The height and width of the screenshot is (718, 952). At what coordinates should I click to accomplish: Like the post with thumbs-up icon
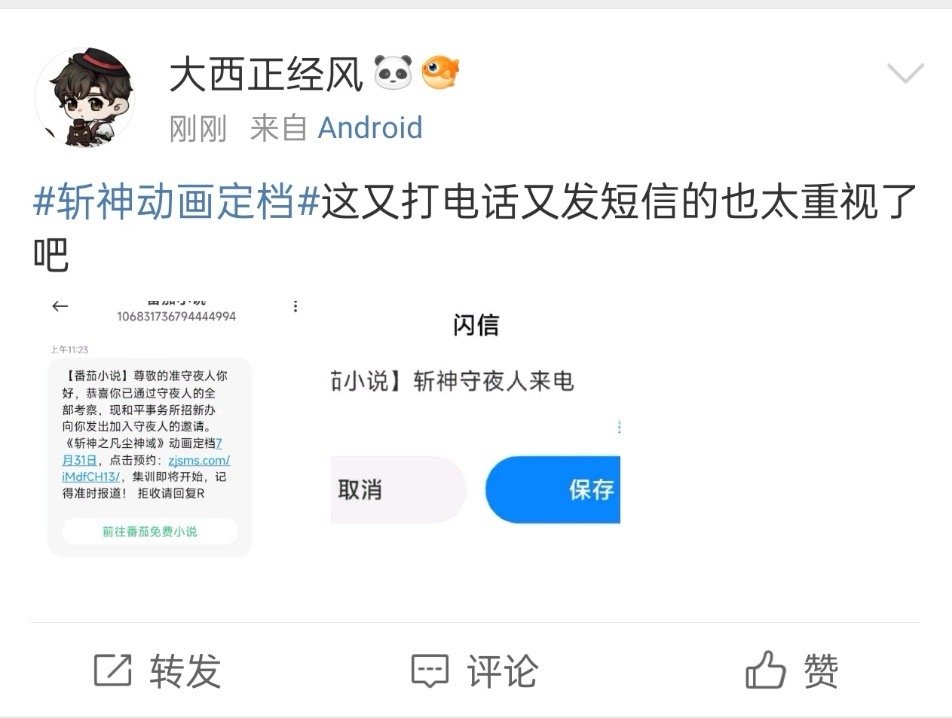765,669
